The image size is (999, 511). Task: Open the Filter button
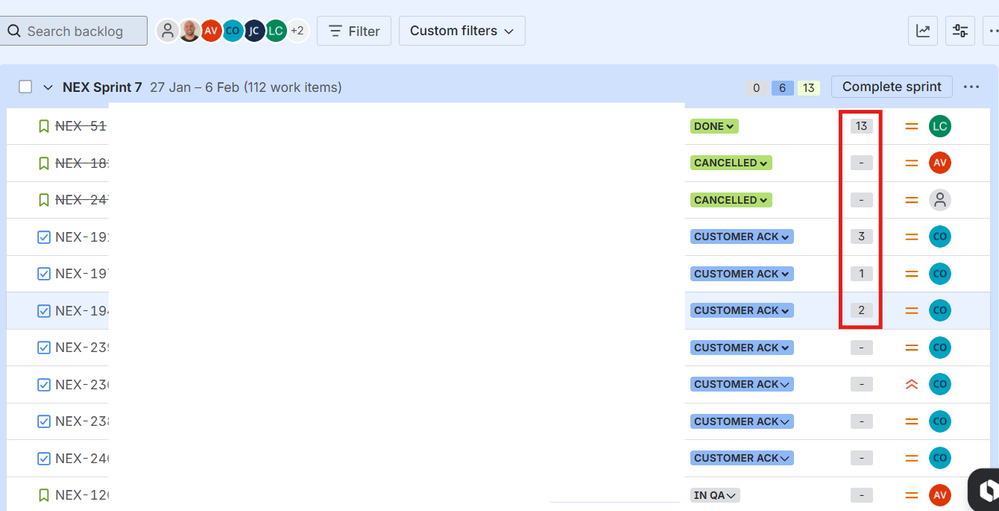354,31
